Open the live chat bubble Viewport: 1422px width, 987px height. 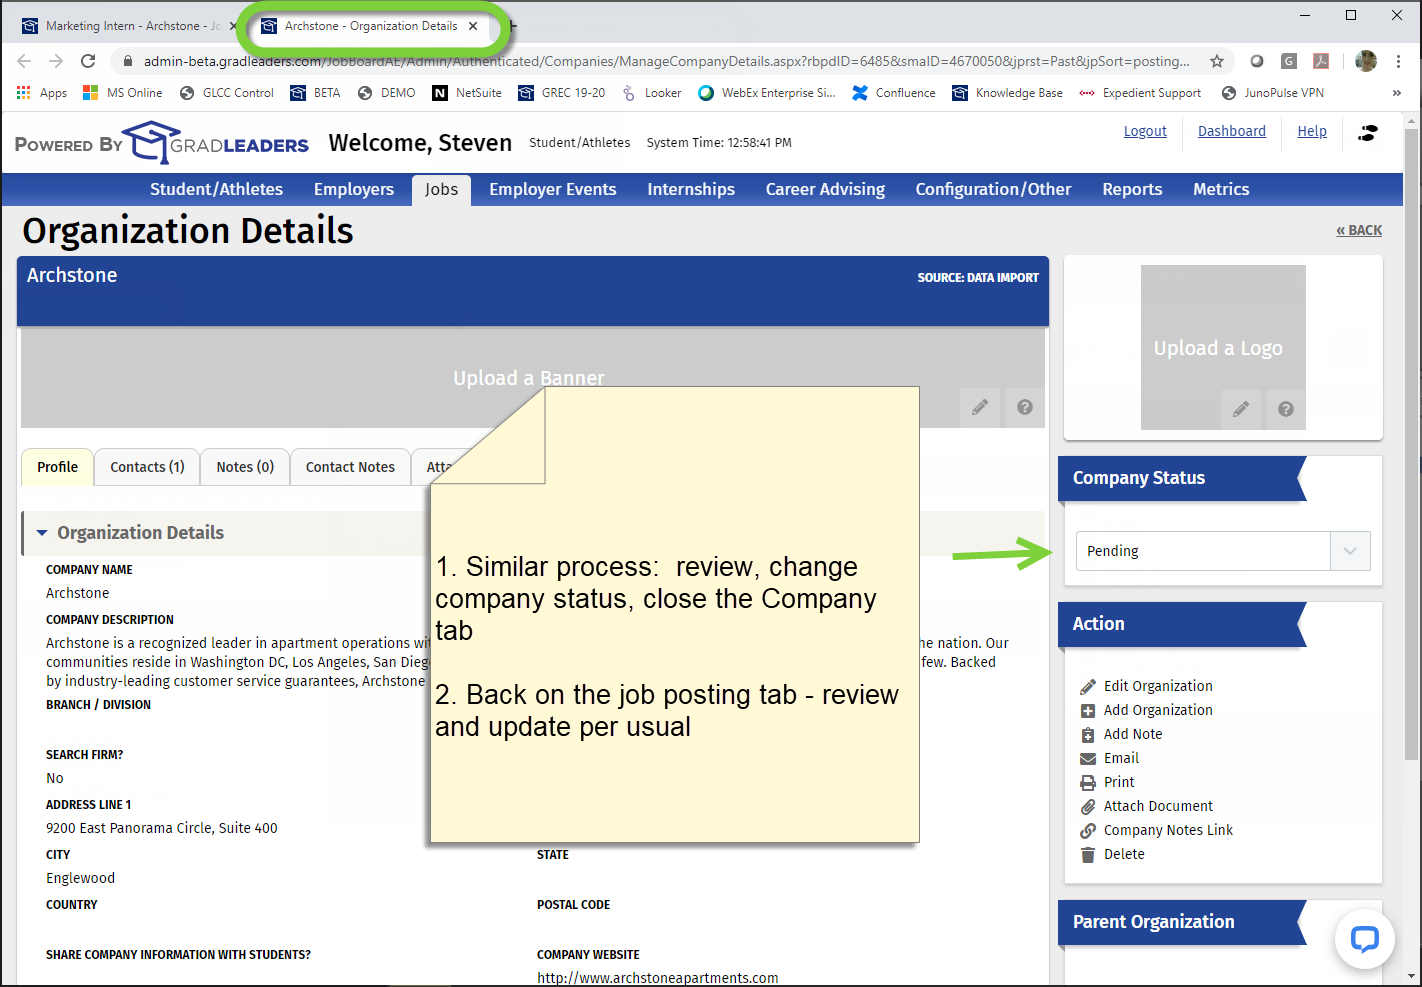[1365, 939]
